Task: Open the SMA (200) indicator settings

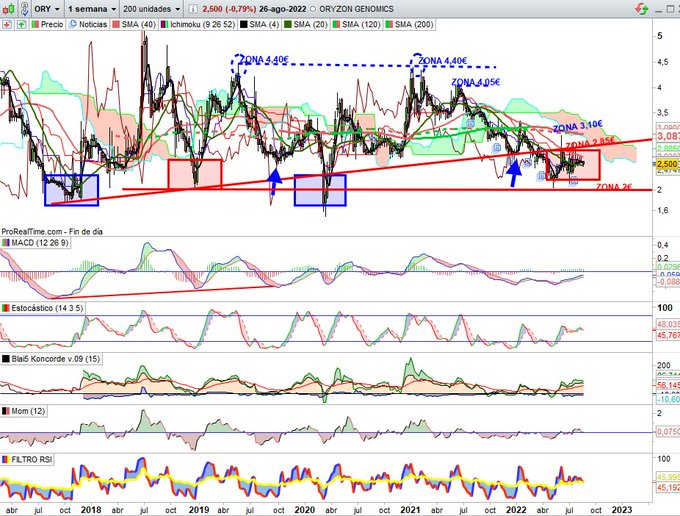Action: click(409, 25)
